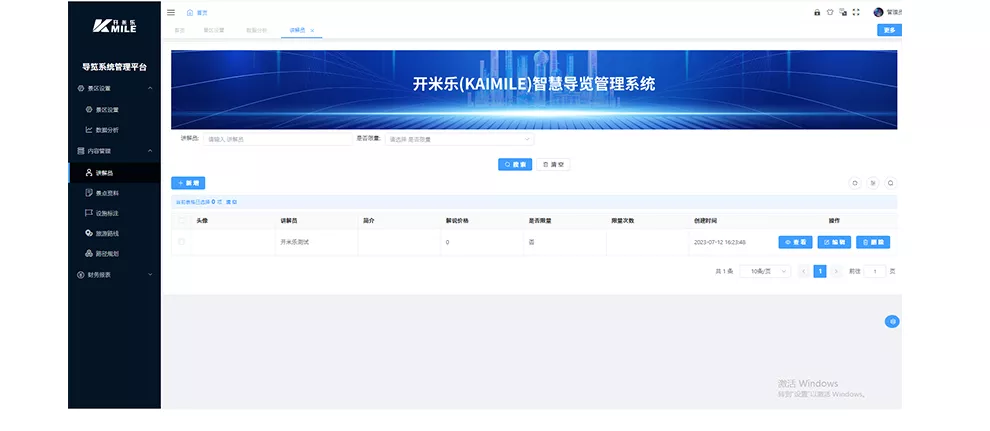The width and height of the screenshot is (990, 431).
Task: Open the 是否限量 select dropdown
Action: click(x=460, y=139)
